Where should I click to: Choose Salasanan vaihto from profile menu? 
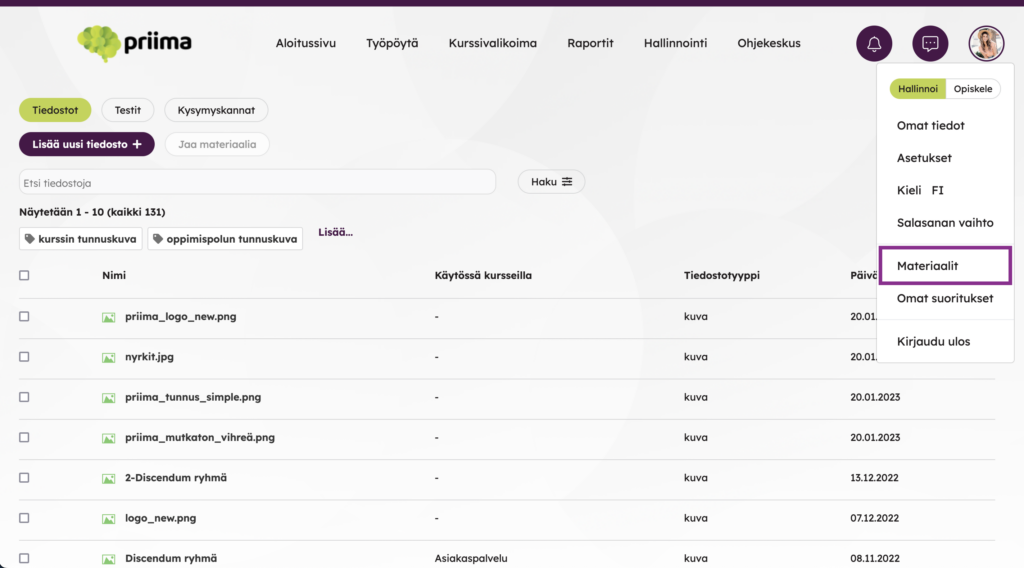(x=945, y=223)
